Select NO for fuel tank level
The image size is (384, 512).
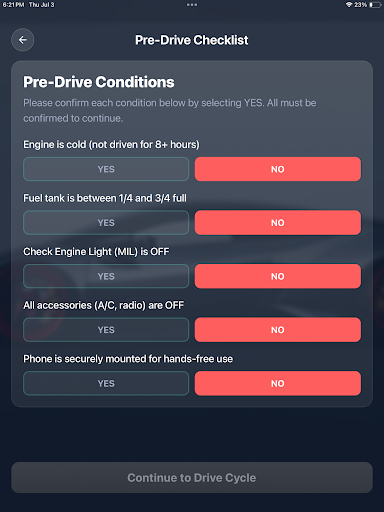(x=278, y=223)
